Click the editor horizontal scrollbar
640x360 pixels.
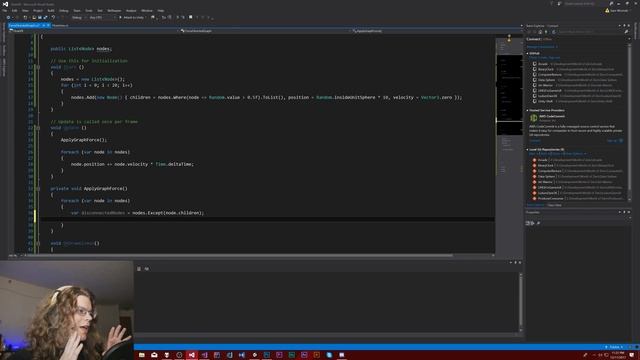(x=239, y=256)
